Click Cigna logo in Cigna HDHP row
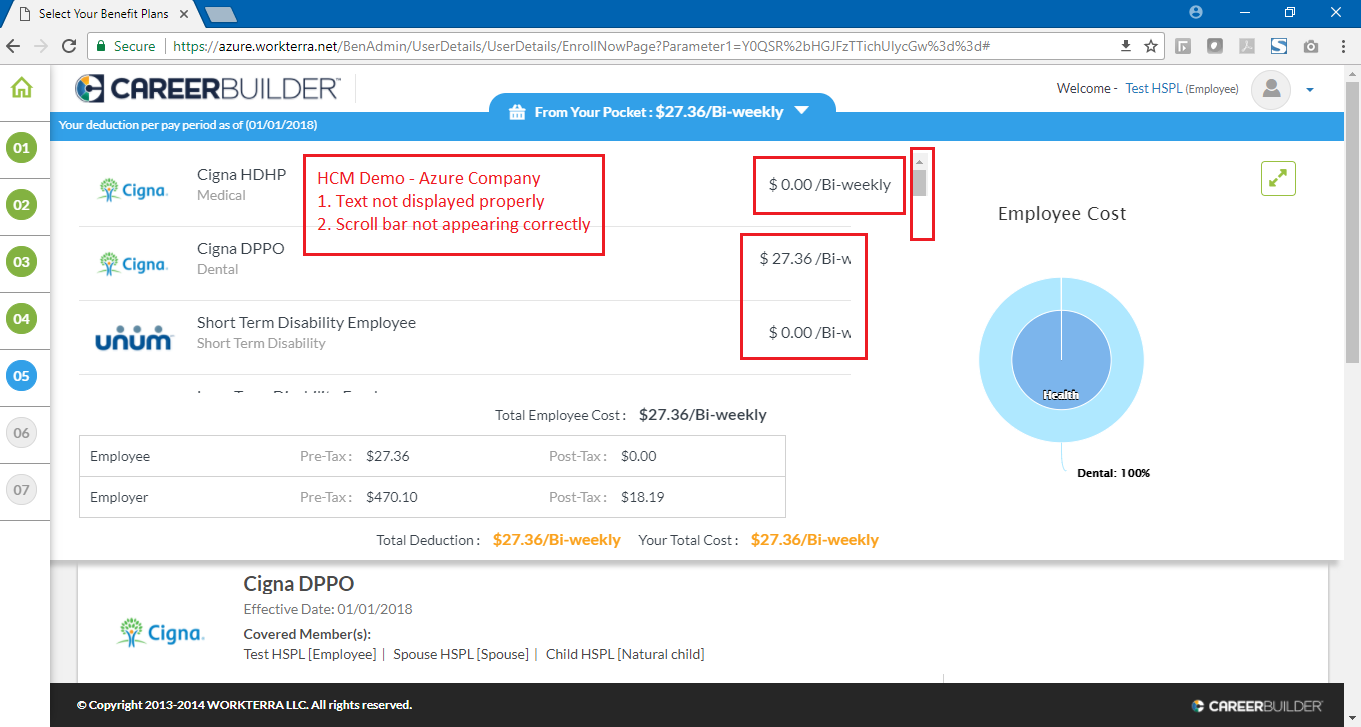 coord(133,189)
